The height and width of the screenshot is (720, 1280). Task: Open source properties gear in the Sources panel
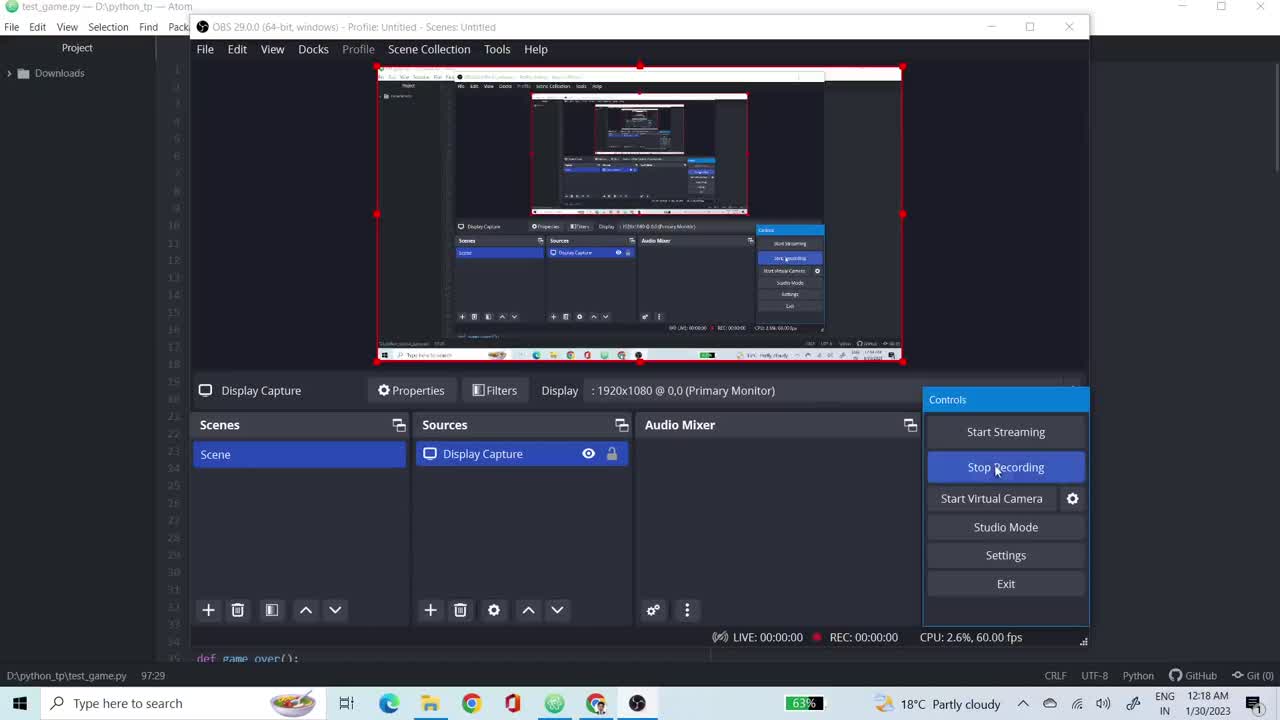click(x=494, y=610)
